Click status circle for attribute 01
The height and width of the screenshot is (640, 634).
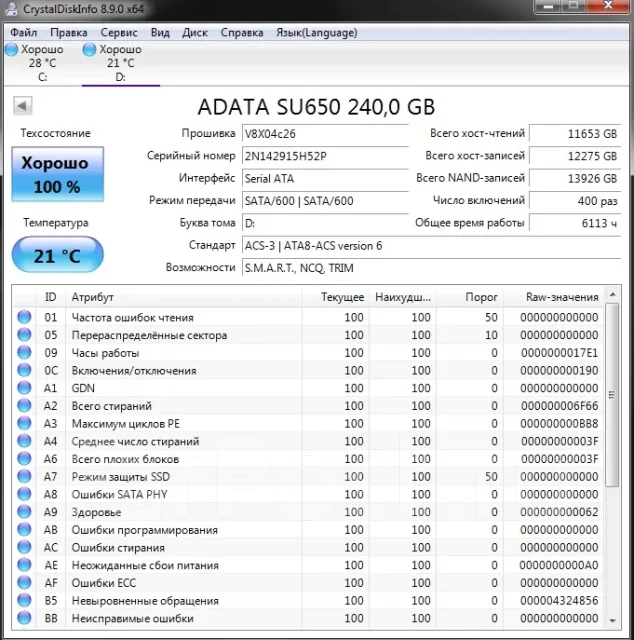[x=24, y=317]
